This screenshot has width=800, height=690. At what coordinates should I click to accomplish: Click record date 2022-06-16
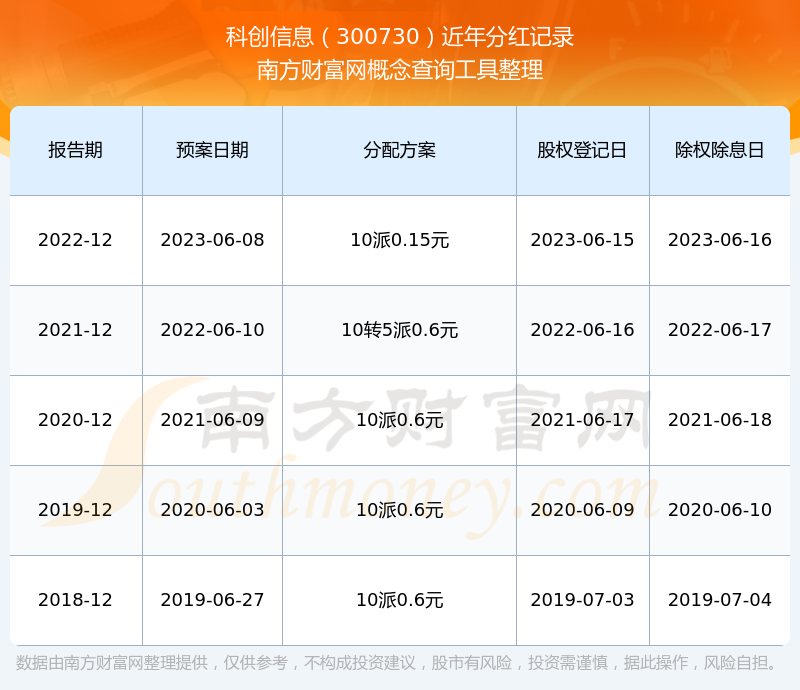(x=582, y=330)
